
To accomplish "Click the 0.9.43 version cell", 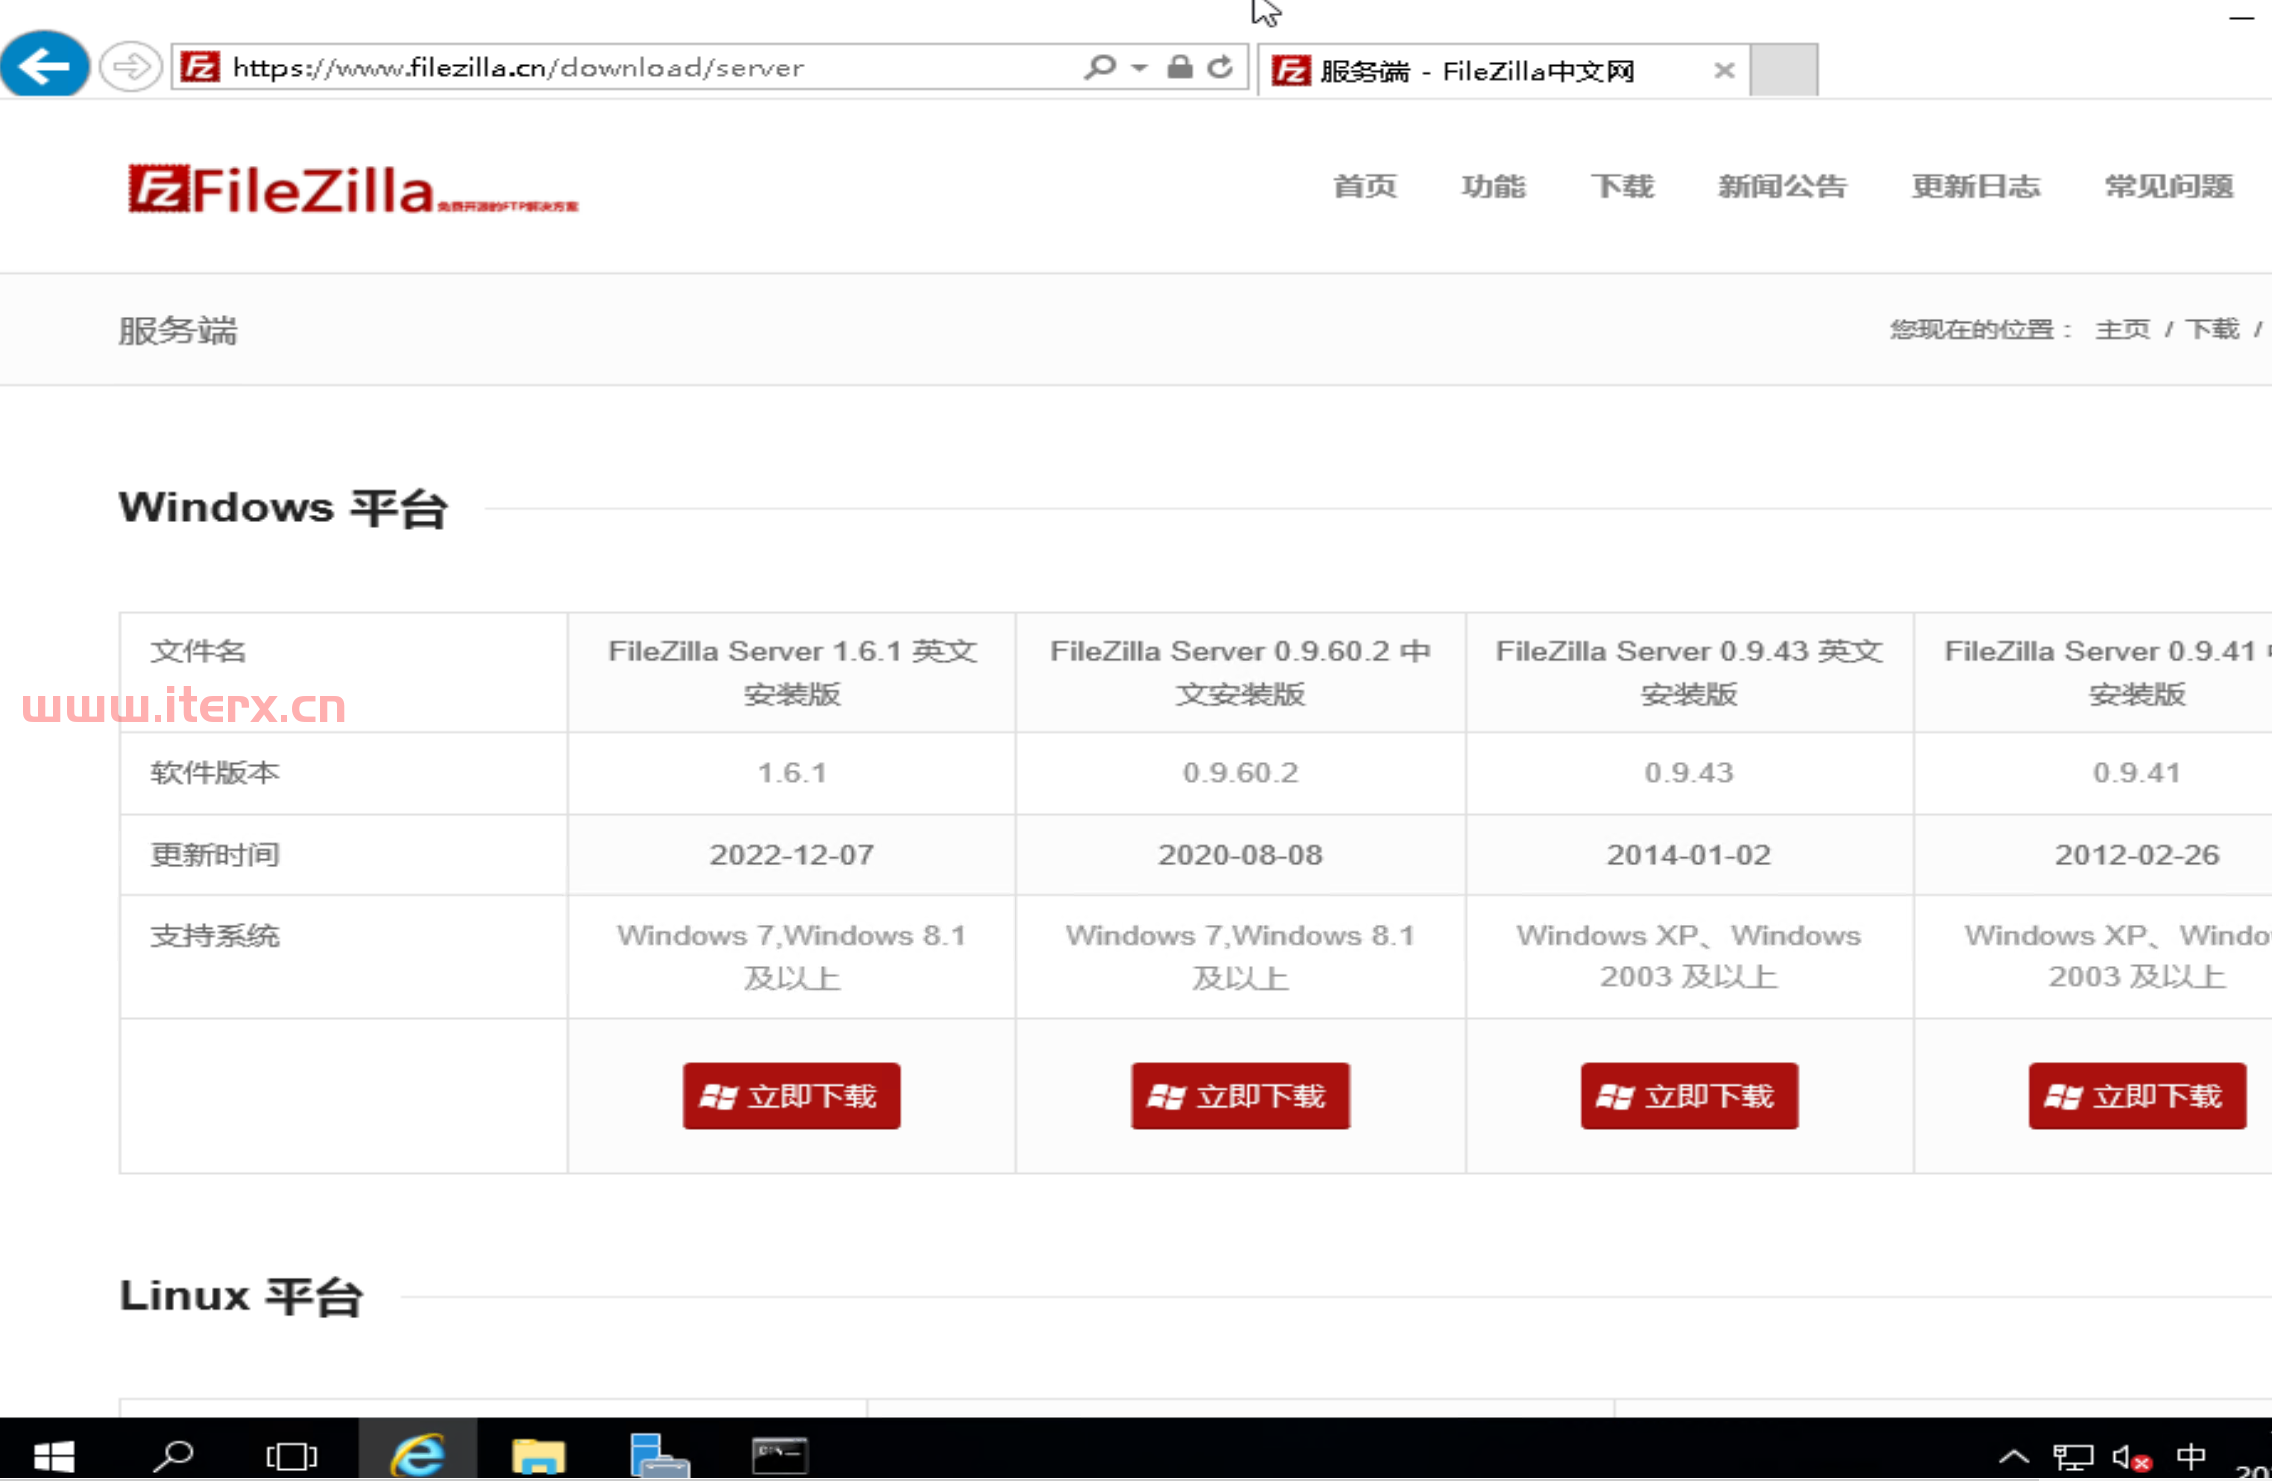I will coord(1689,773).
